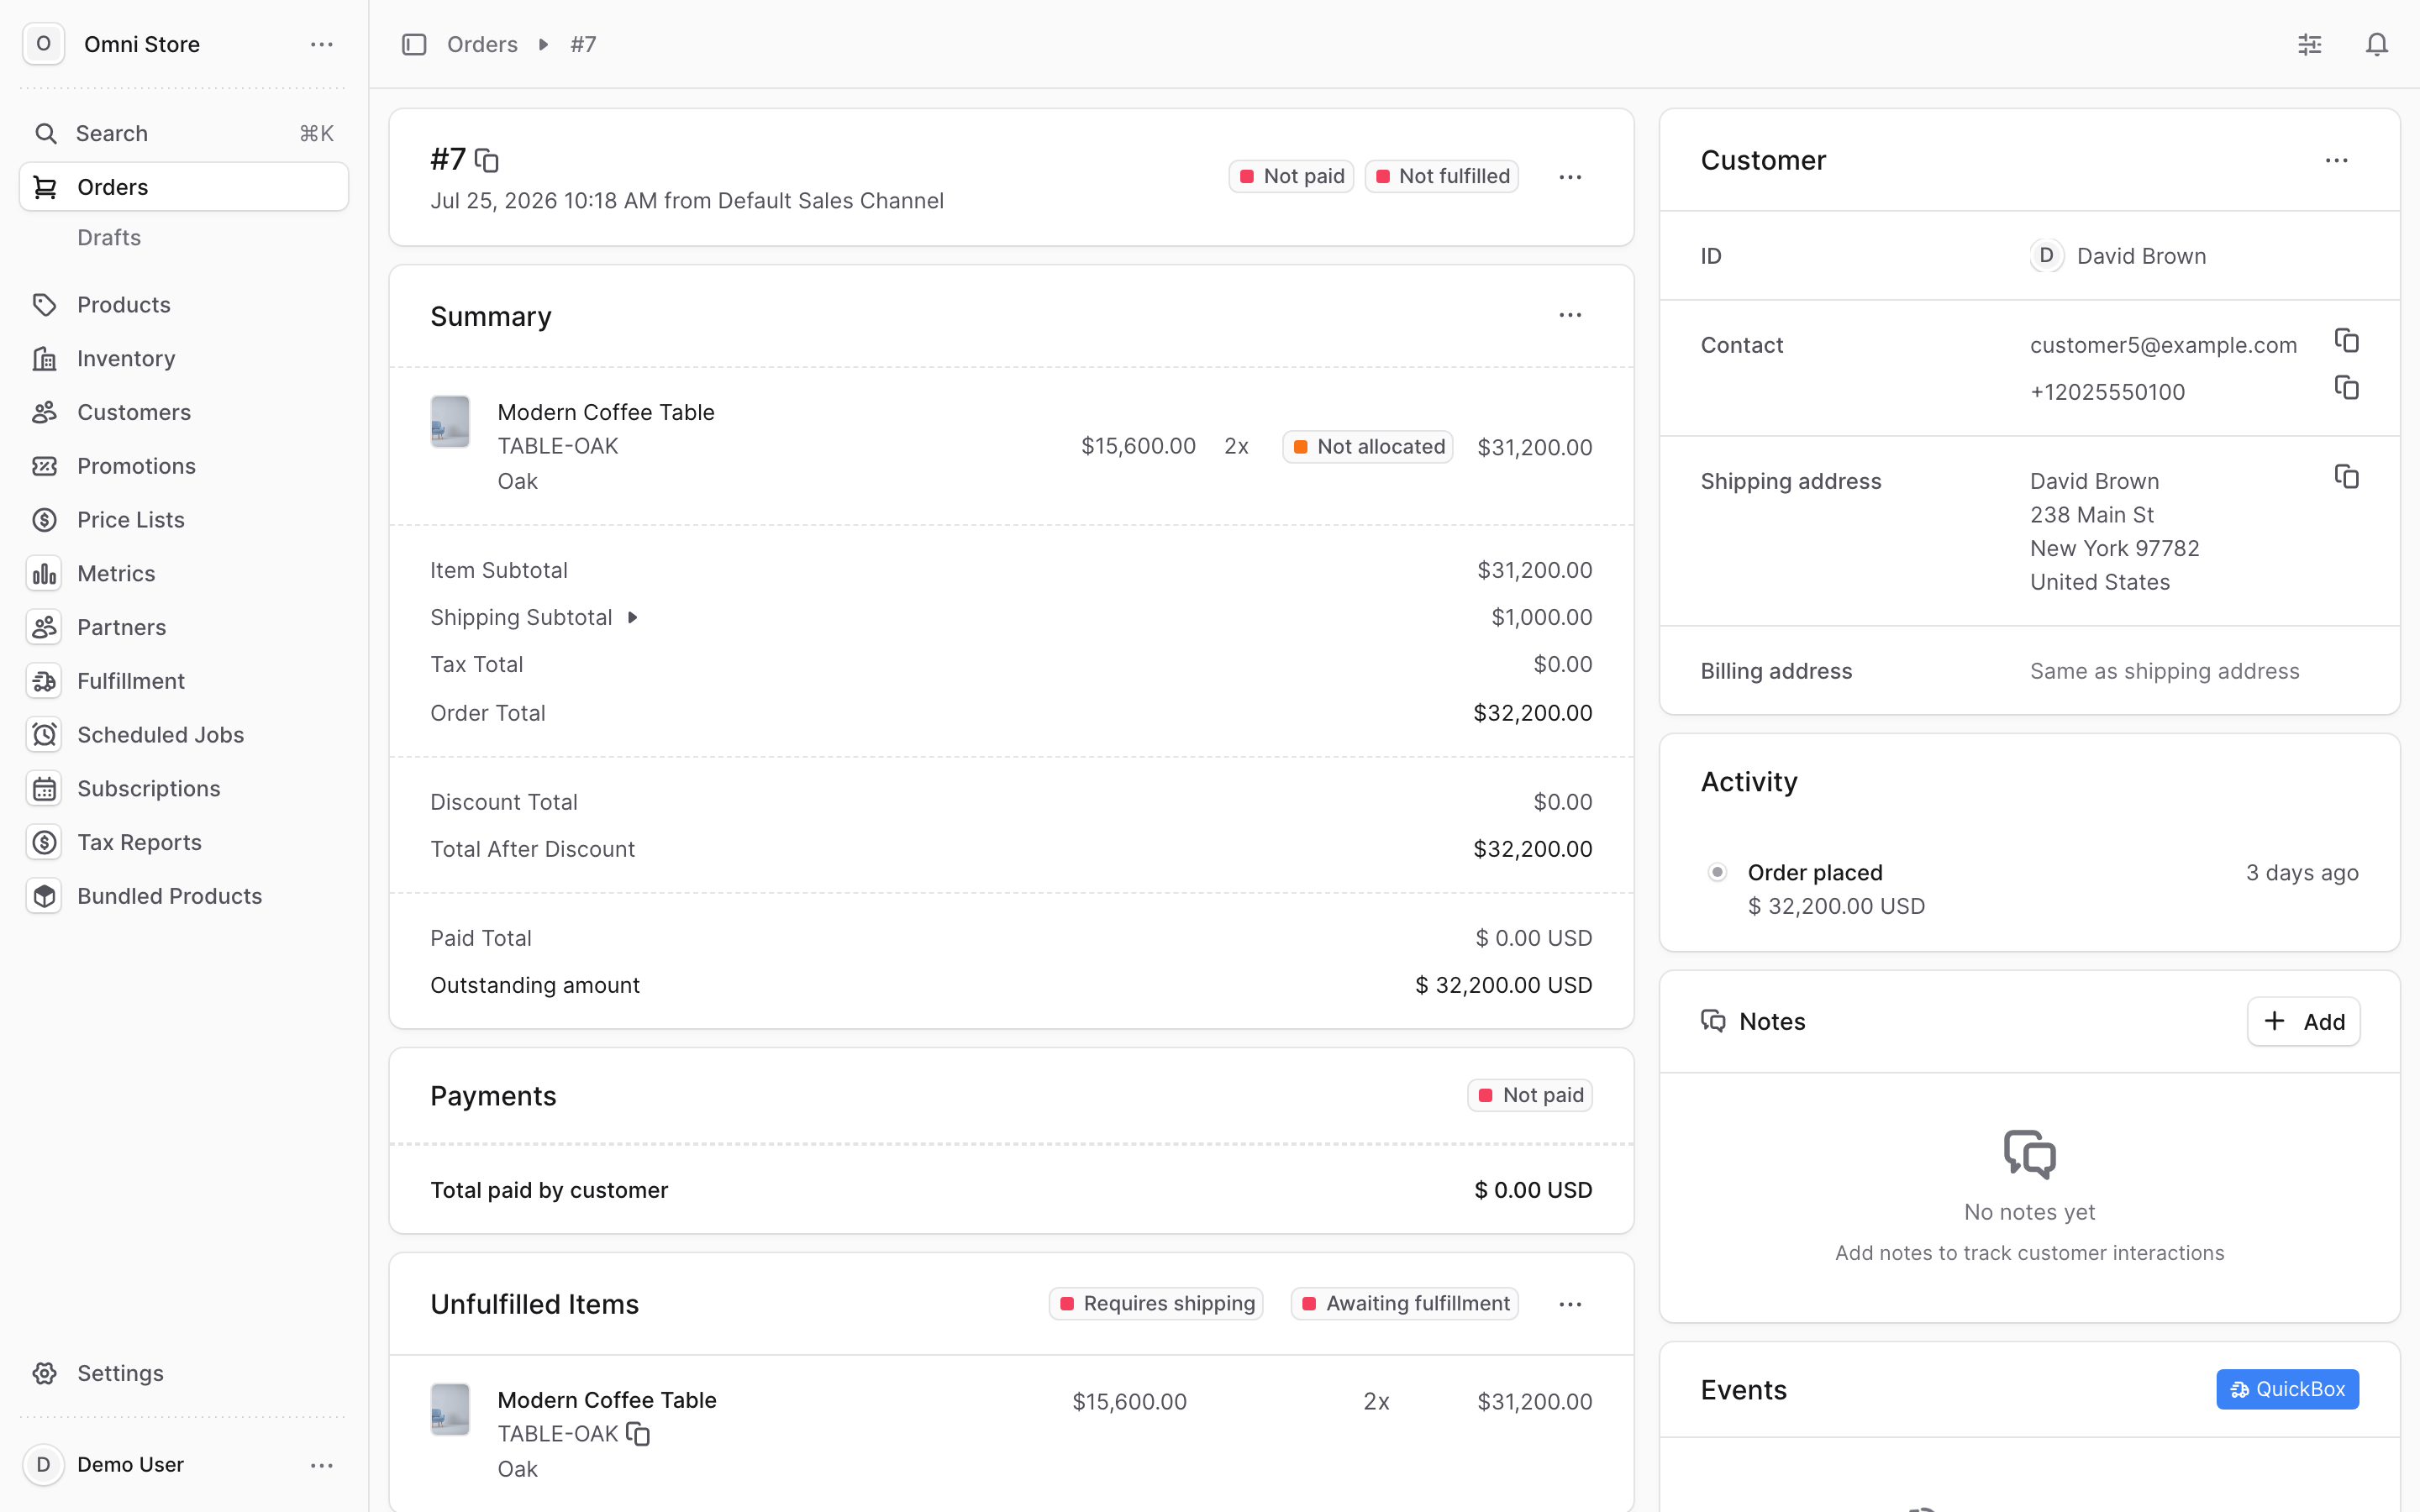This screenshot has width=2420, height=1512.
Task: Click the Tax Reports icon
Action: coord(44,842)
